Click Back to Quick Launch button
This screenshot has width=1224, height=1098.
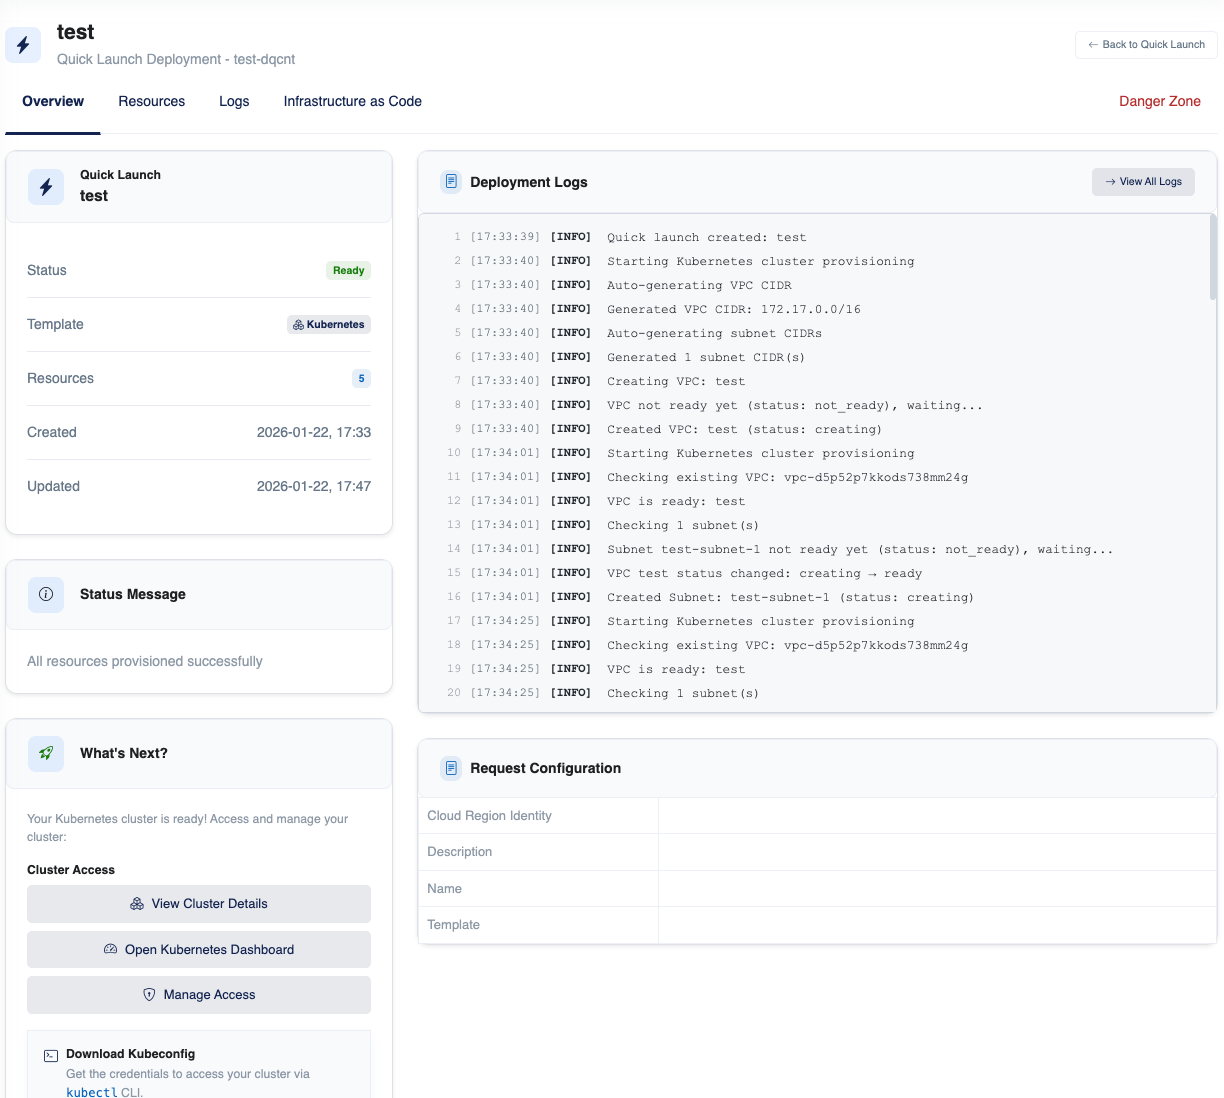(x=1146, y=45)
